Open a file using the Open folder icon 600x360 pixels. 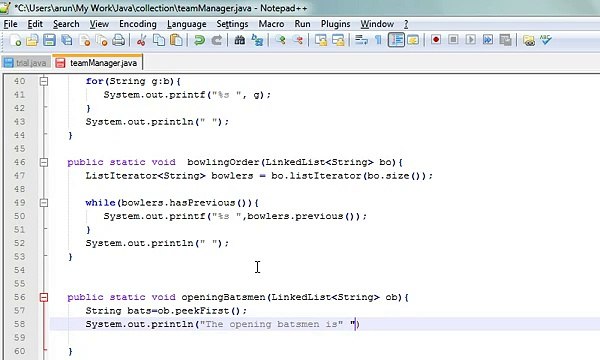(32, 40)
